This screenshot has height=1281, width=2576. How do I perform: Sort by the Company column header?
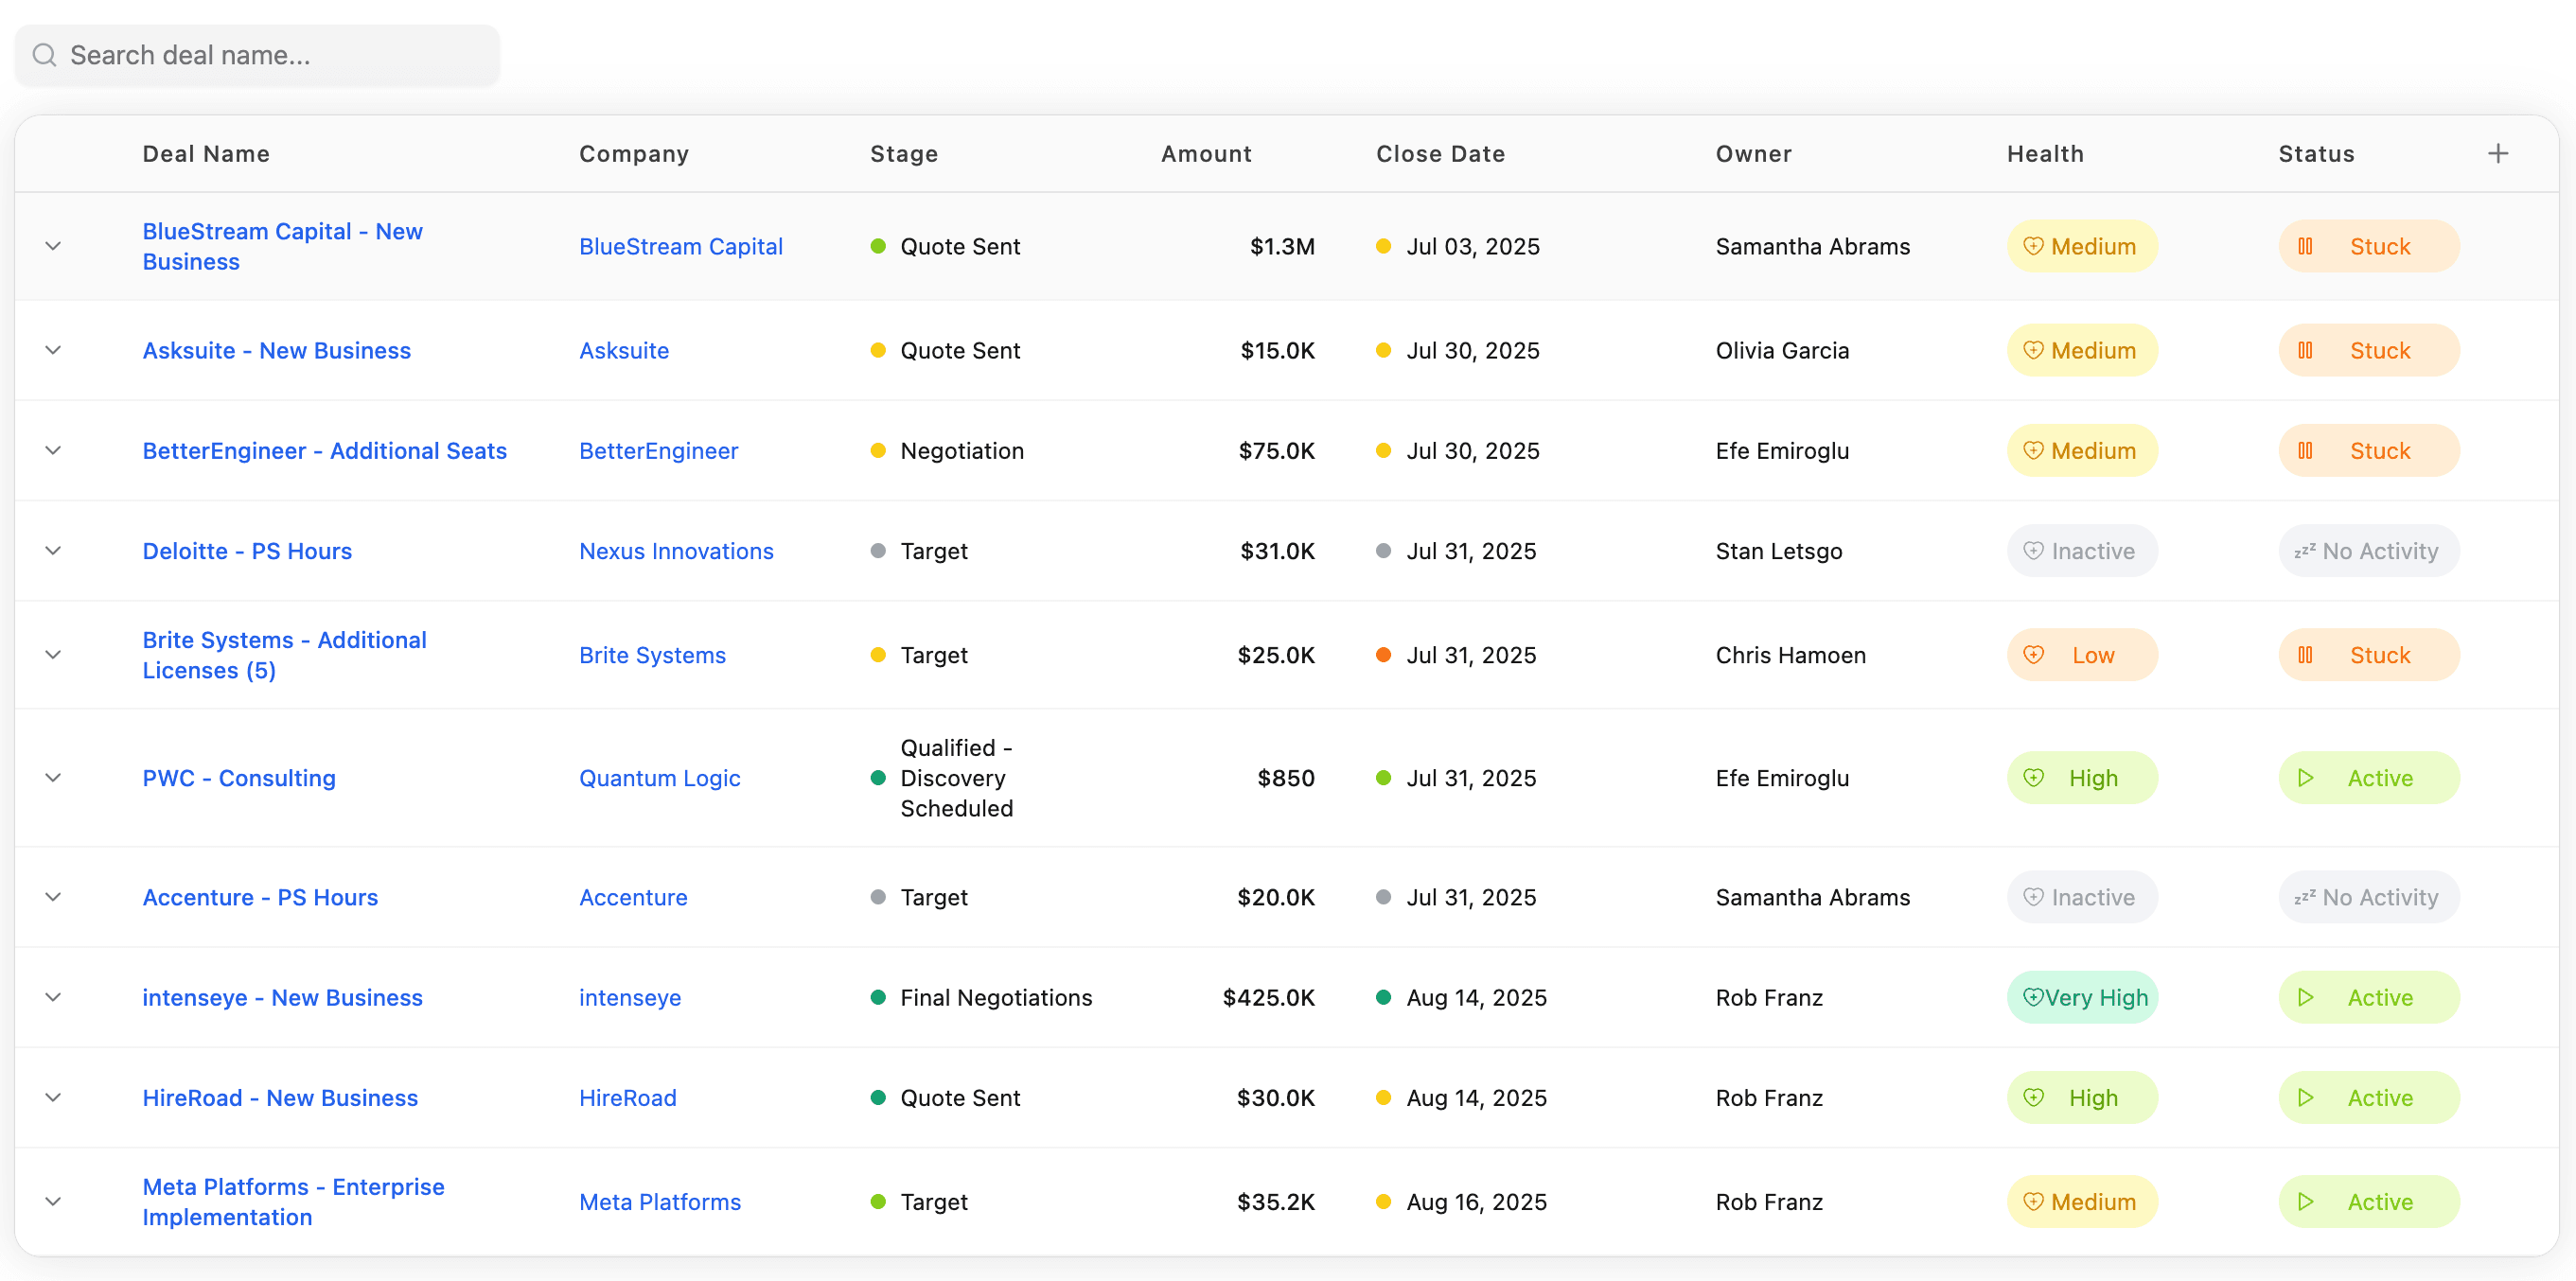(634, 153)
